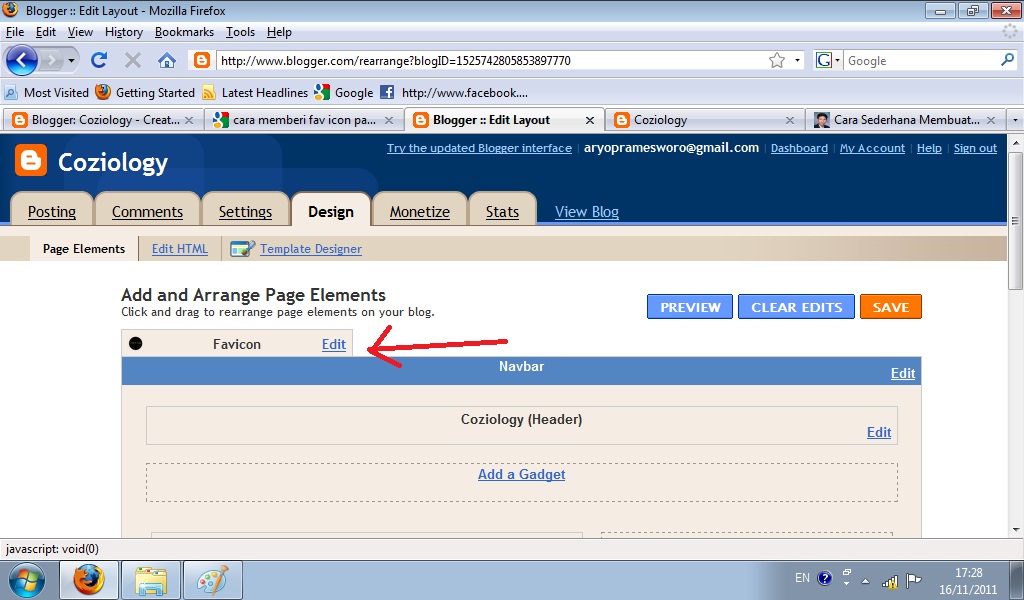
Task: Open Windows Explorer from the taskbar
Action: click(151, 580)
